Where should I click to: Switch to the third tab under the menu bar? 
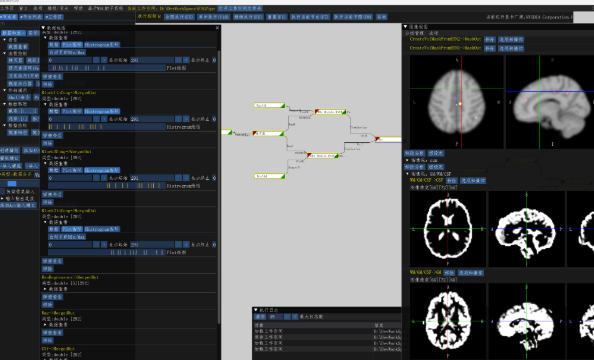click(x=54, y=17)
